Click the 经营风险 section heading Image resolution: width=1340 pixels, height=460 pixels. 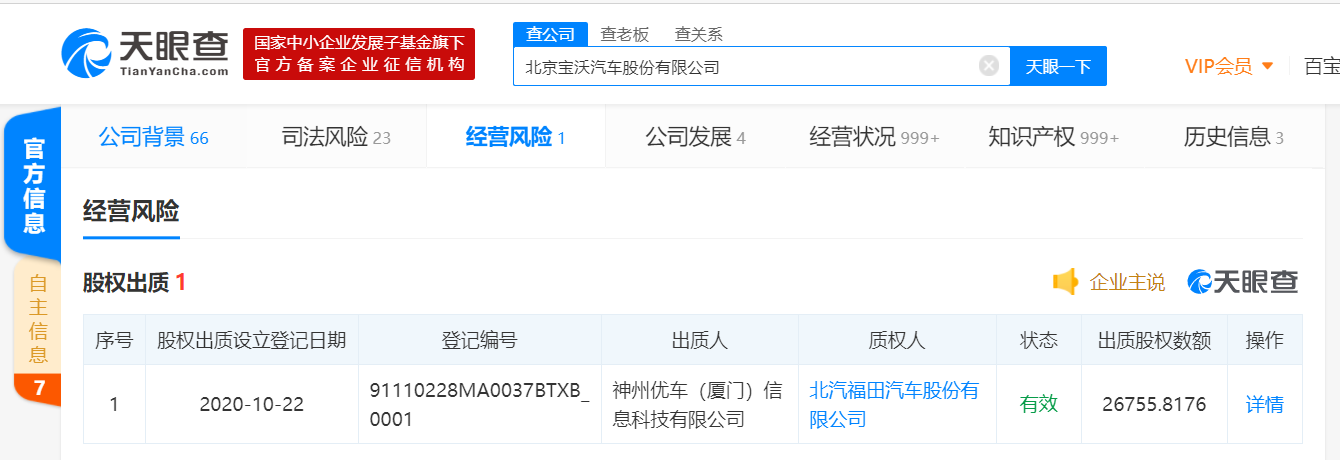[131, 212]
